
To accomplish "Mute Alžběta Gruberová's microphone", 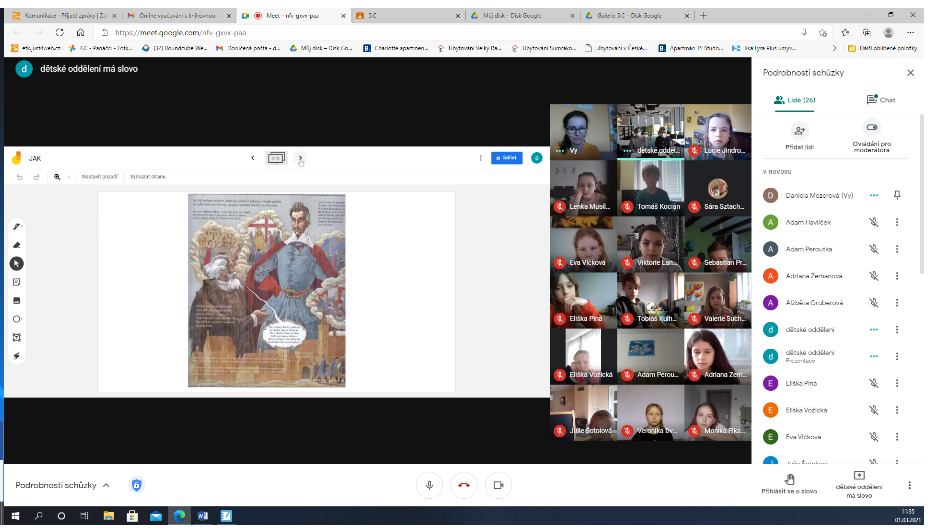I will 874,302.
